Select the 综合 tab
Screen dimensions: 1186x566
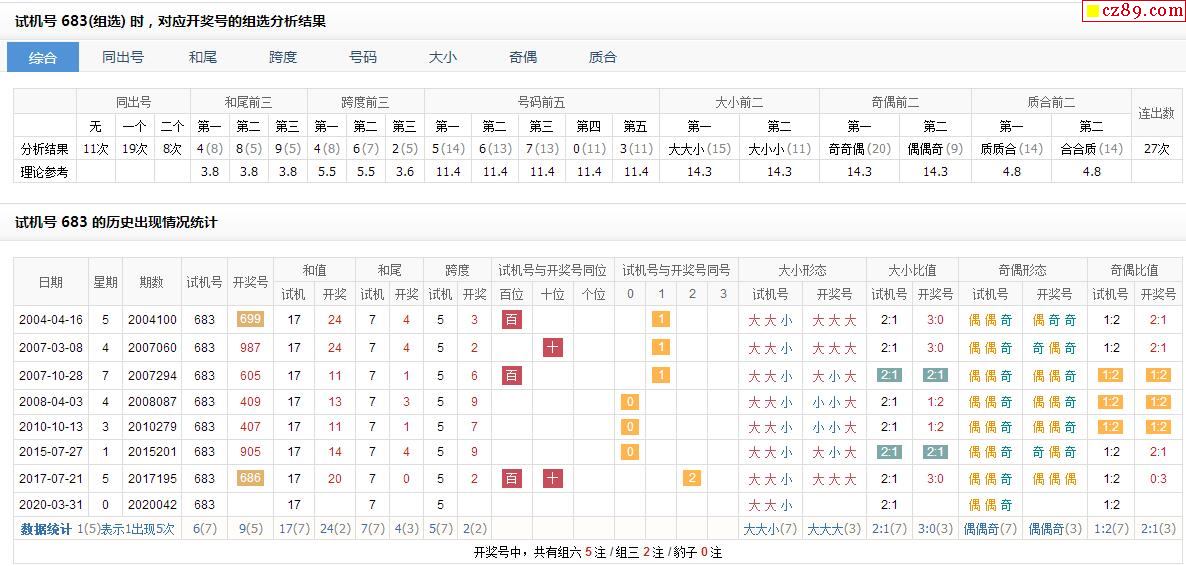43,57
